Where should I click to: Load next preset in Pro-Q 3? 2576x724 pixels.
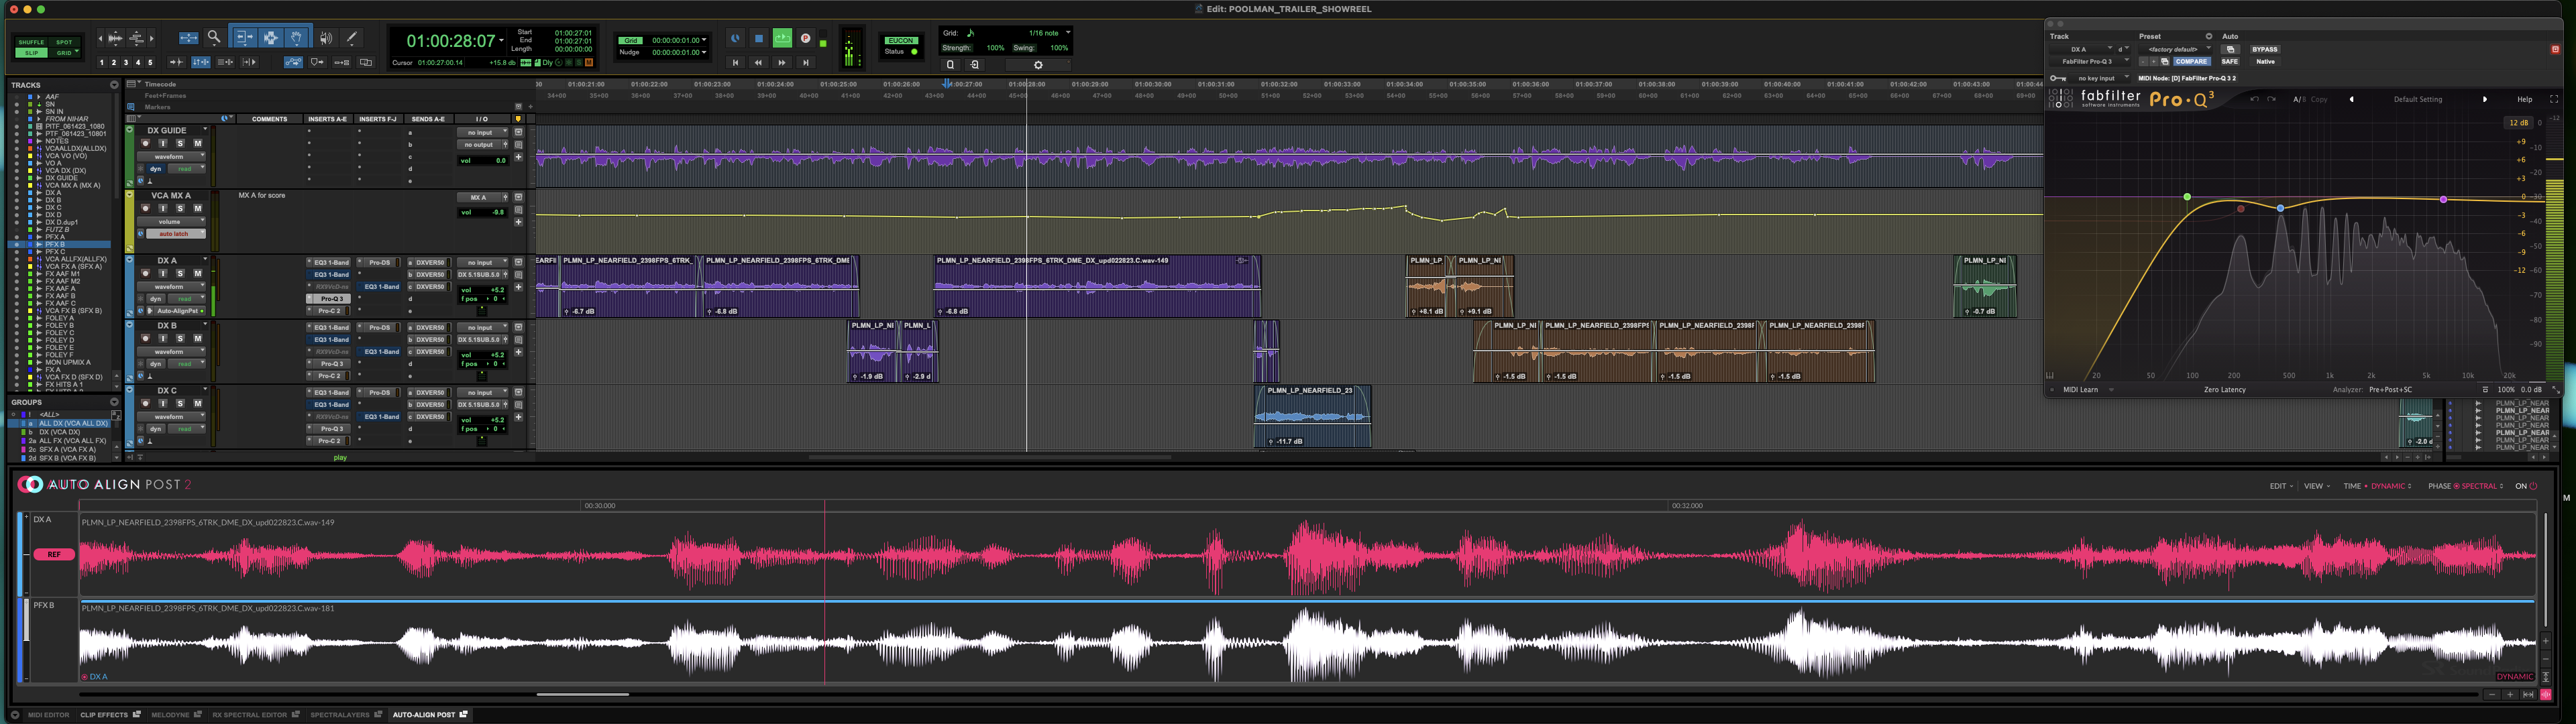[2485, 99]
